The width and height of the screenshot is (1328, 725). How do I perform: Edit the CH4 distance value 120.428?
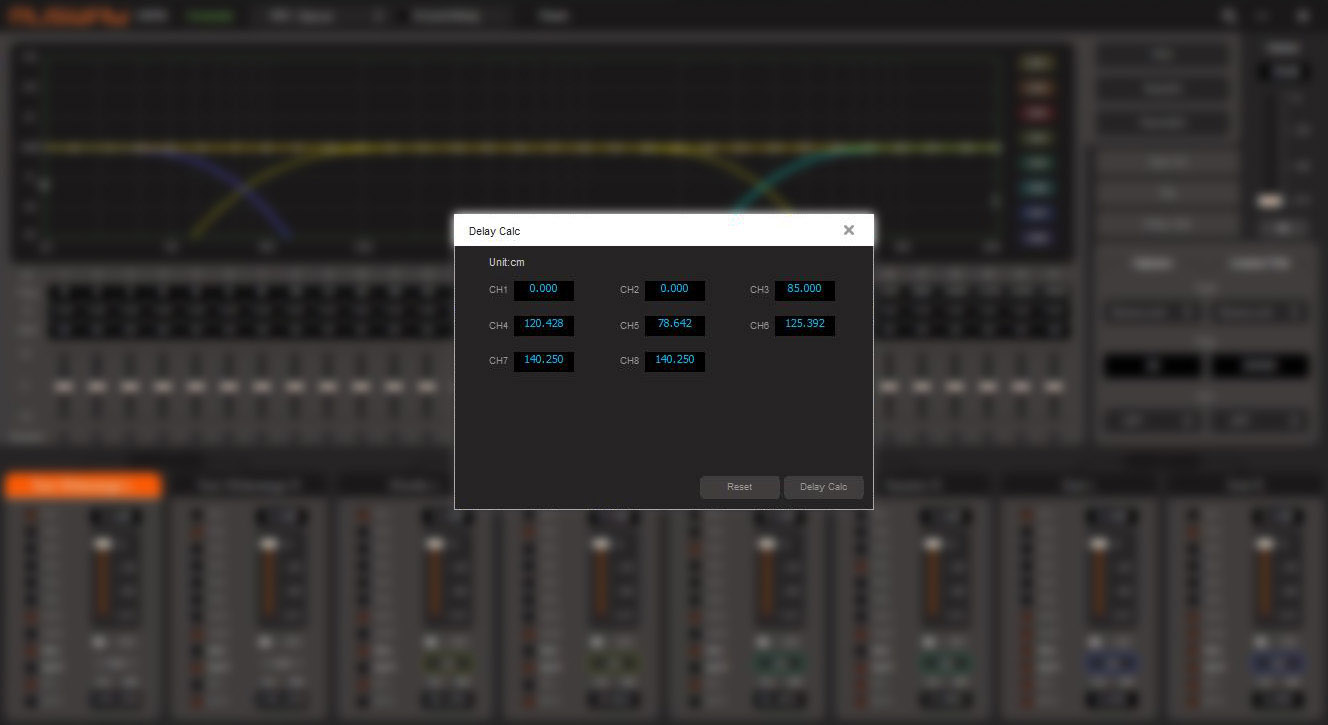pos(544,325)
